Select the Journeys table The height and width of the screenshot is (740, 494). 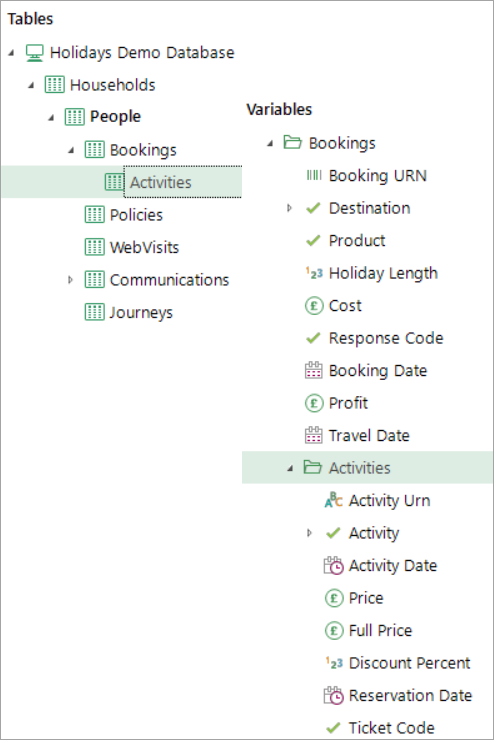point(128,312)
